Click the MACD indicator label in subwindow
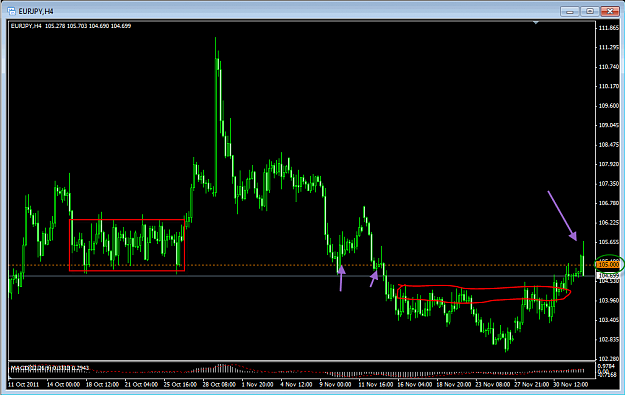The width and height of the screenshot is (625, 395). click(x=49, y=367)
